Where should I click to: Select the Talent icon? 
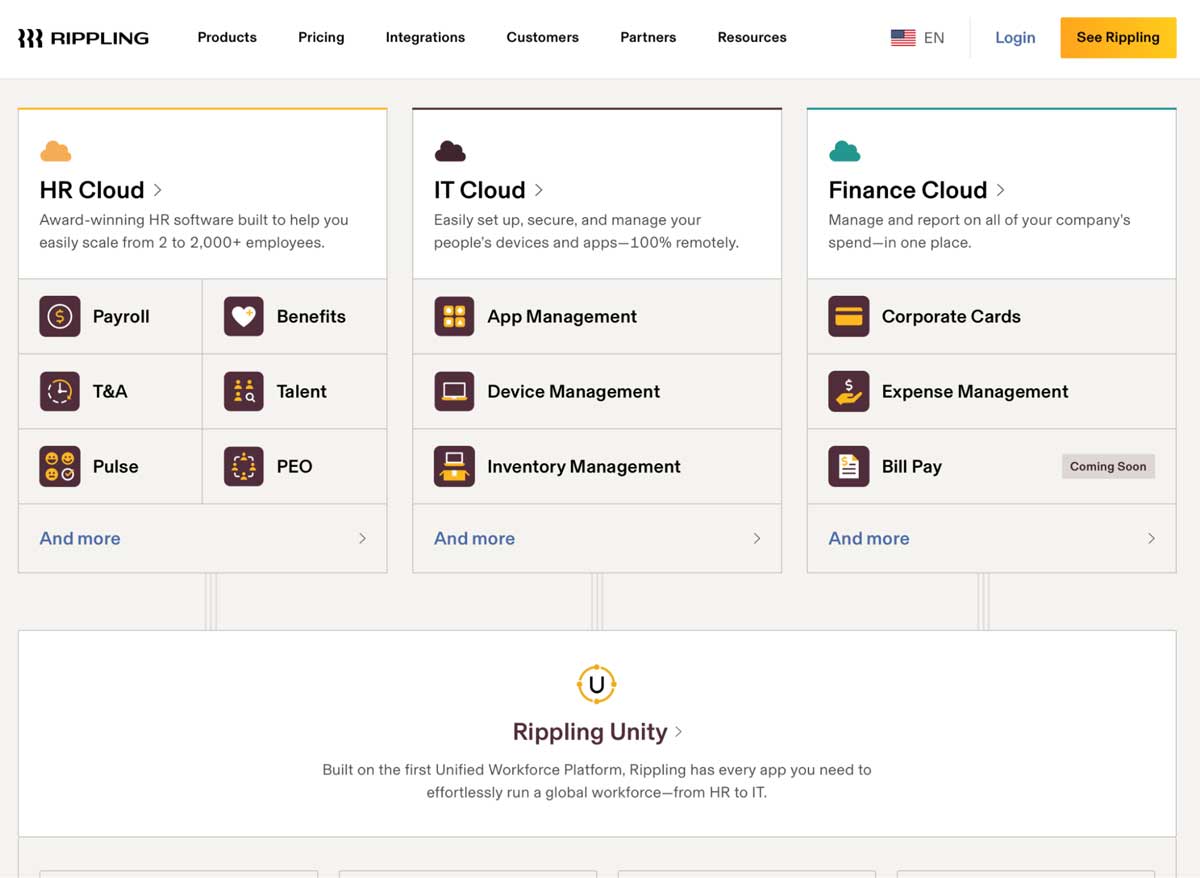[x=243, y=391]
